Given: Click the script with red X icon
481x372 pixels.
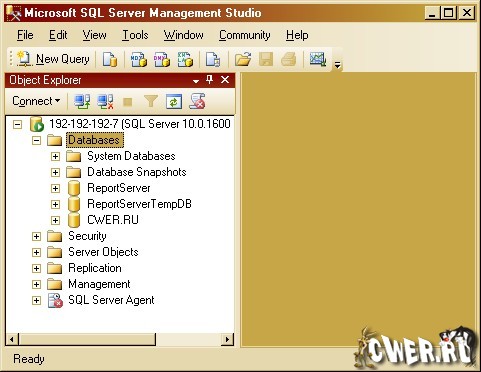Looking at the screenshot, I should pyautogui.click(x=197, y=101).
